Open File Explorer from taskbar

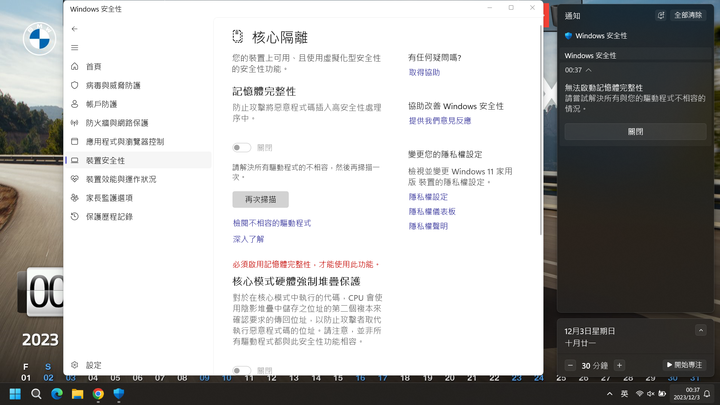(x=78, y=394)
